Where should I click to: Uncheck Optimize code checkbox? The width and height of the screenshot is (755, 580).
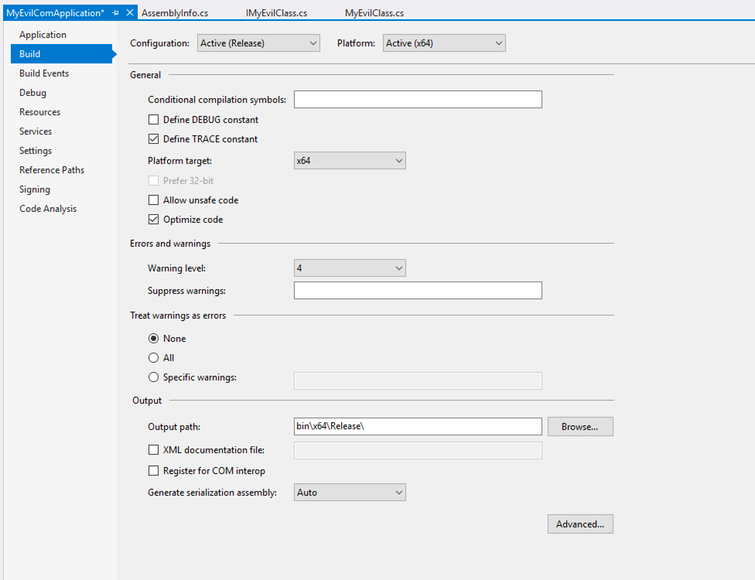point(153,219)
